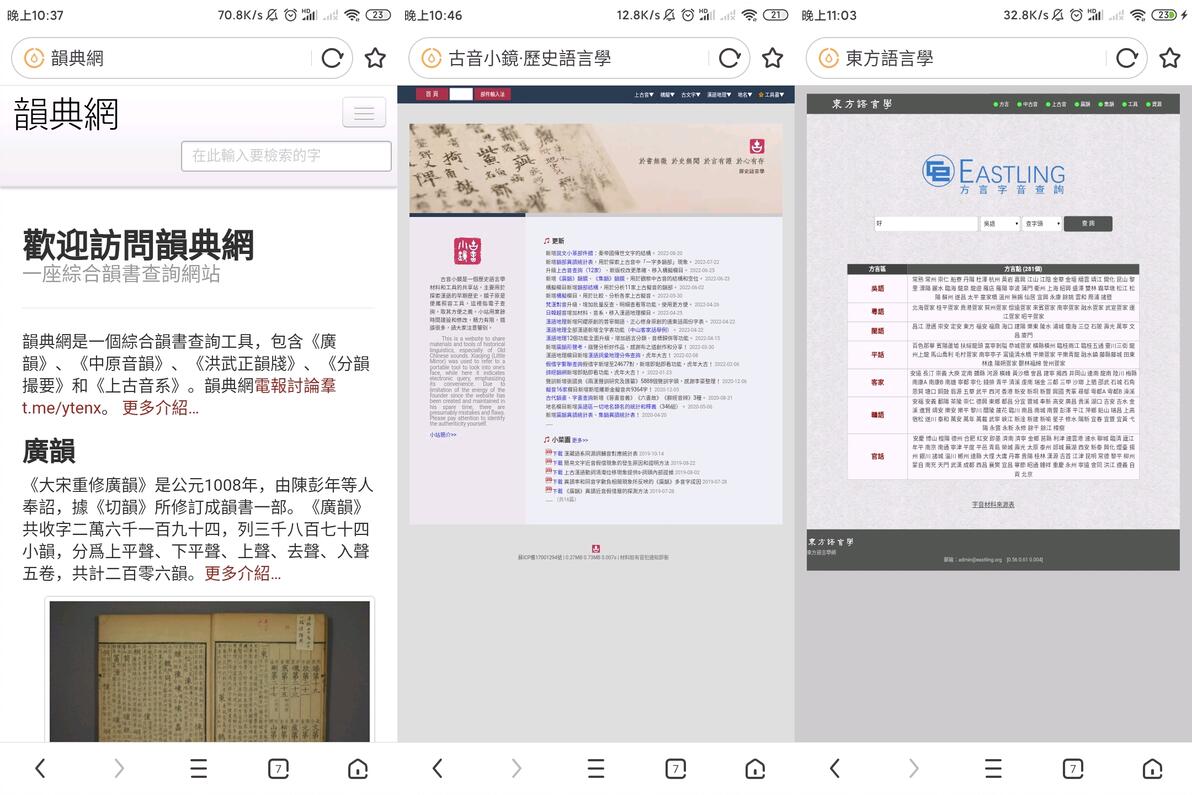Click 粵語 row in dialect table
The width and height of the screenshot is (1192, 795).
point(993,312)
